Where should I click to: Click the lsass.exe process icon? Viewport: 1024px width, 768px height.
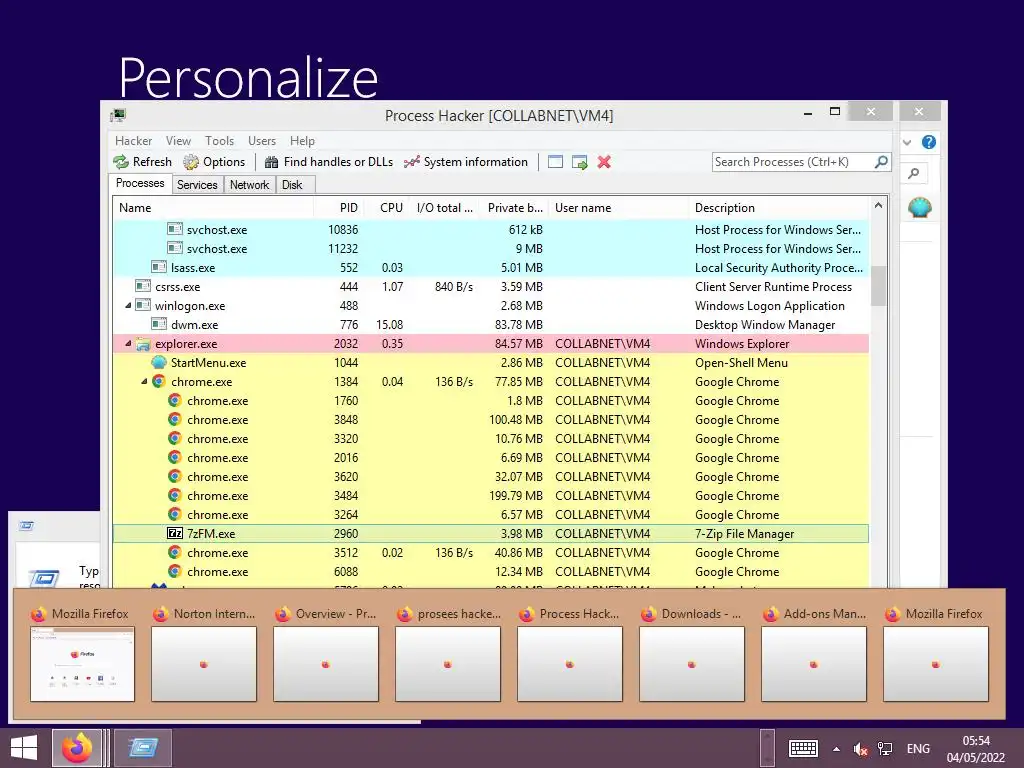click(x=159, y=267)
